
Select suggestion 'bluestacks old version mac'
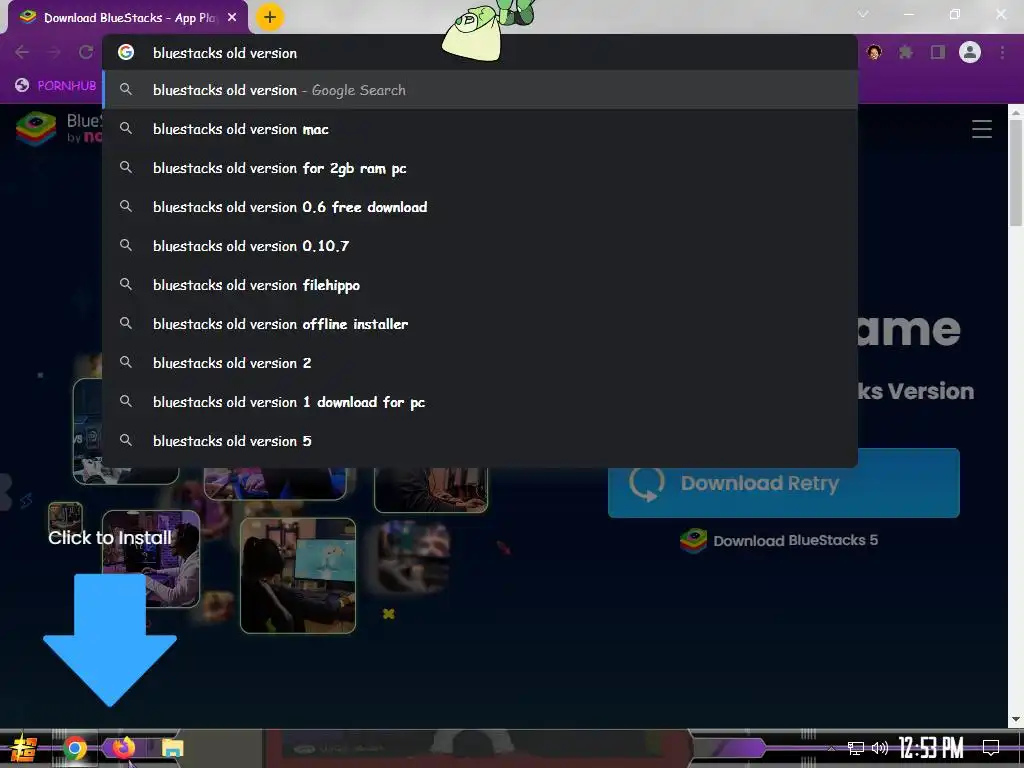[x=480, y=129]
